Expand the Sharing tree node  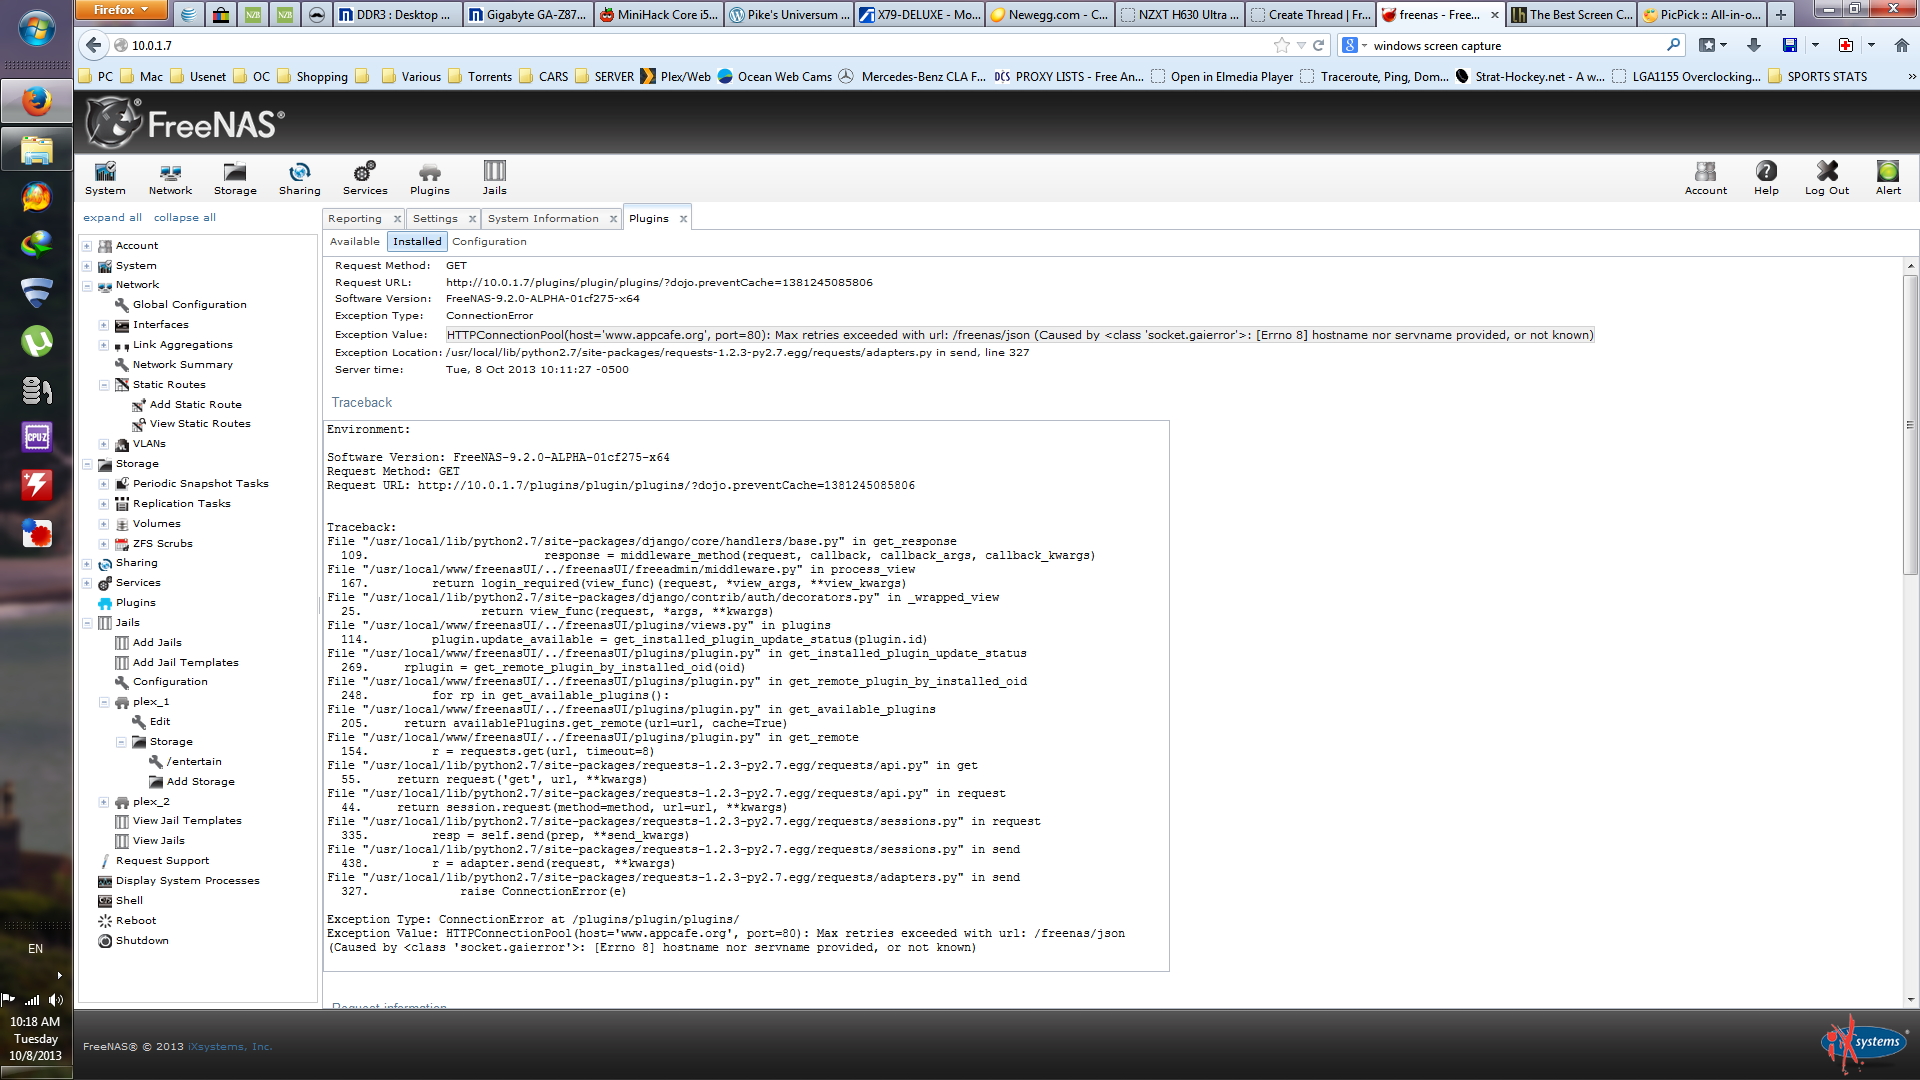click(x=87, y=564)
